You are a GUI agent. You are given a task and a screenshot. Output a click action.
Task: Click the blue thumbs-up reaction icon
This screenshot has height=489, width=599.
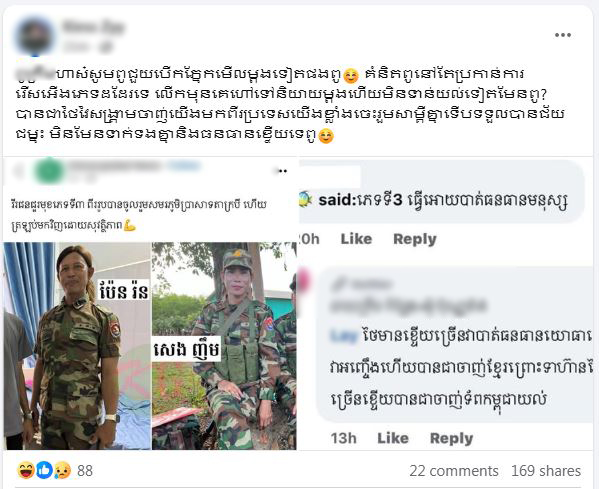(44, 470)
